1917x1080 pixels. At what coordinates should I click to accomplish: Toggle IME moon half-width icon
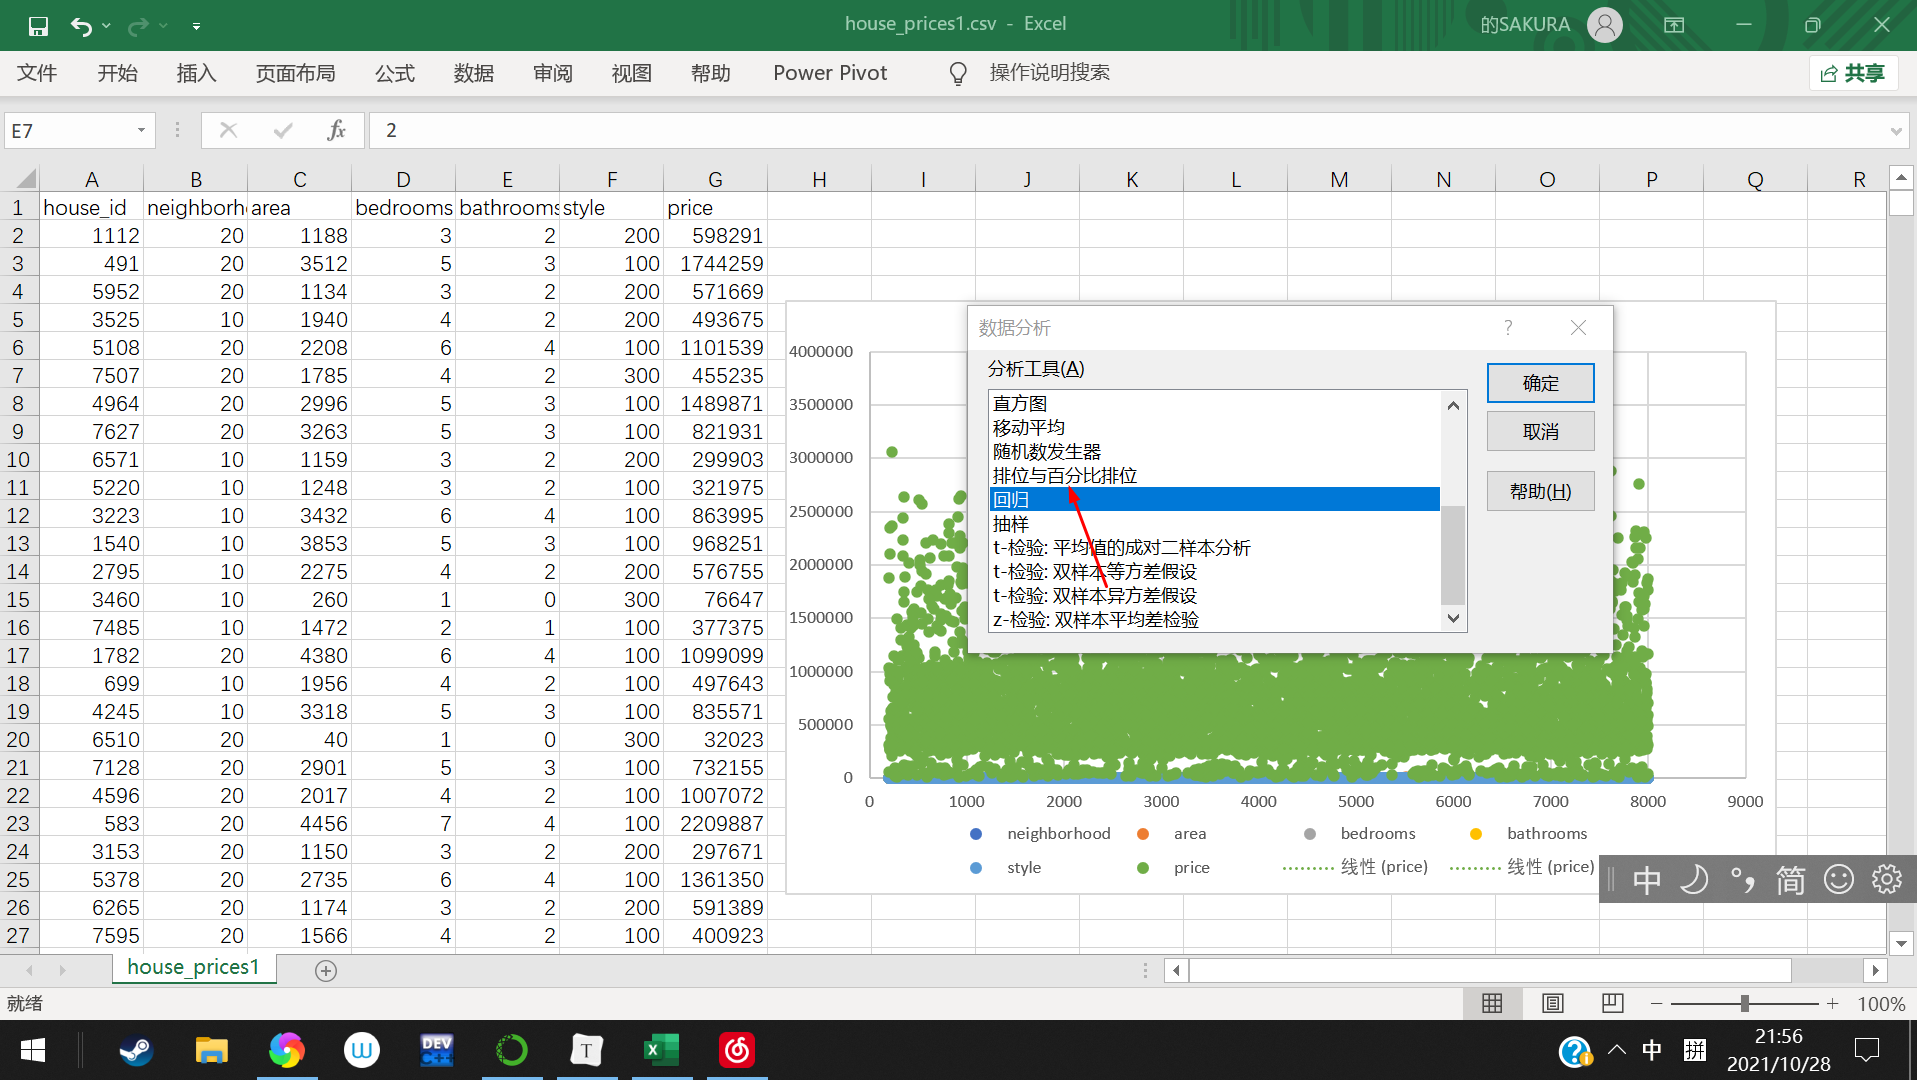pos(1694,880)
